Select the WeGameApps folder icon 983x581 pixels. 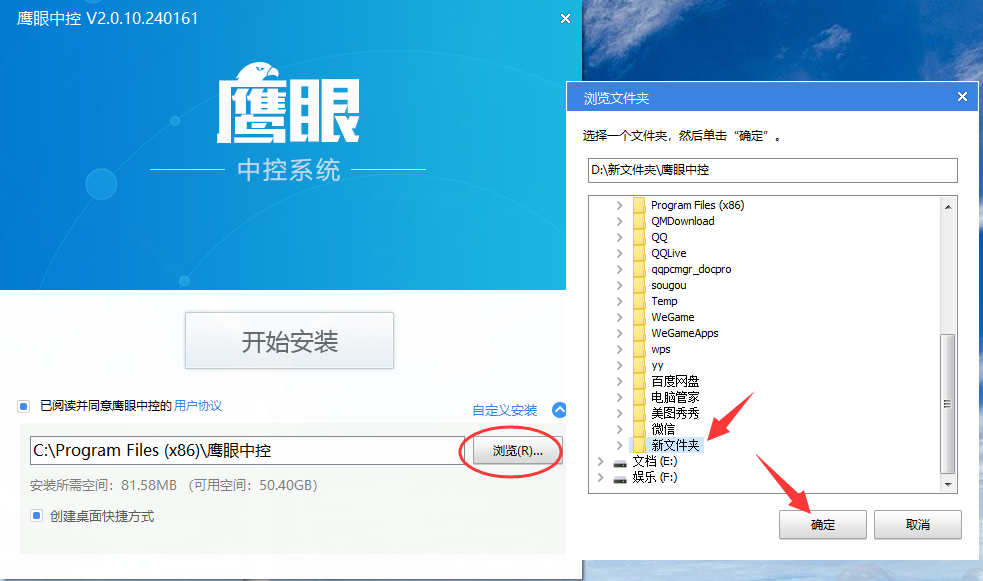point(639,333)
